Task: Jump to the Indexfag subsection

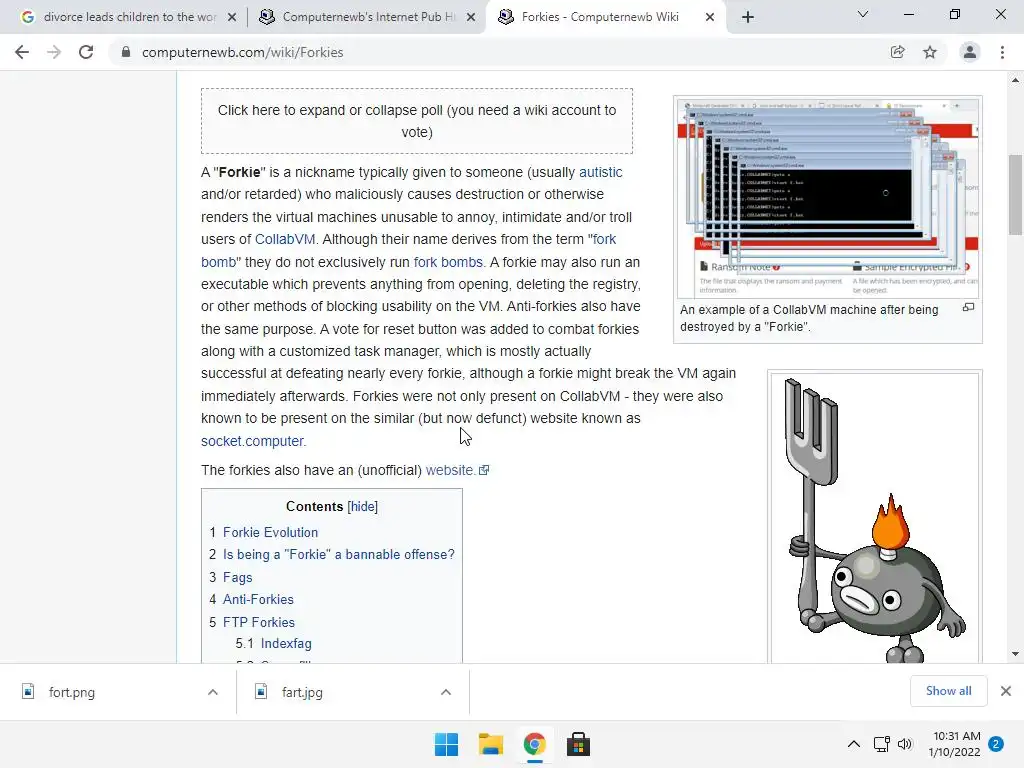Action: 286,643
